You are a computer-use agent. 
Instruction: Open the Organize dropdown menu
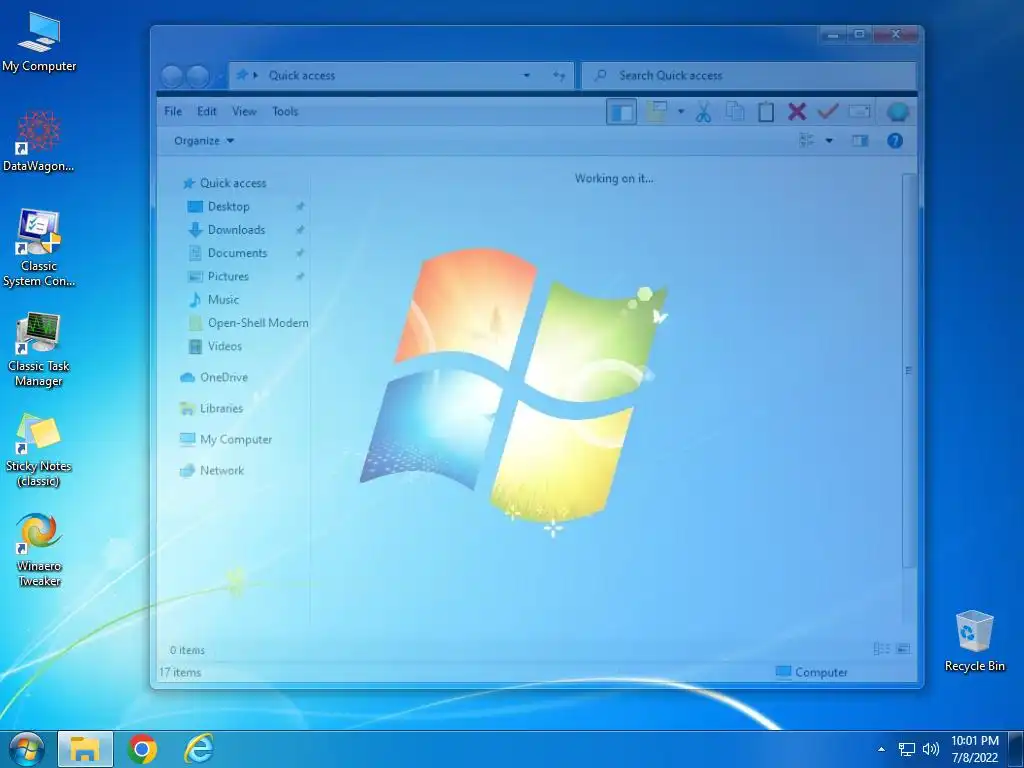tap(204, 140)
